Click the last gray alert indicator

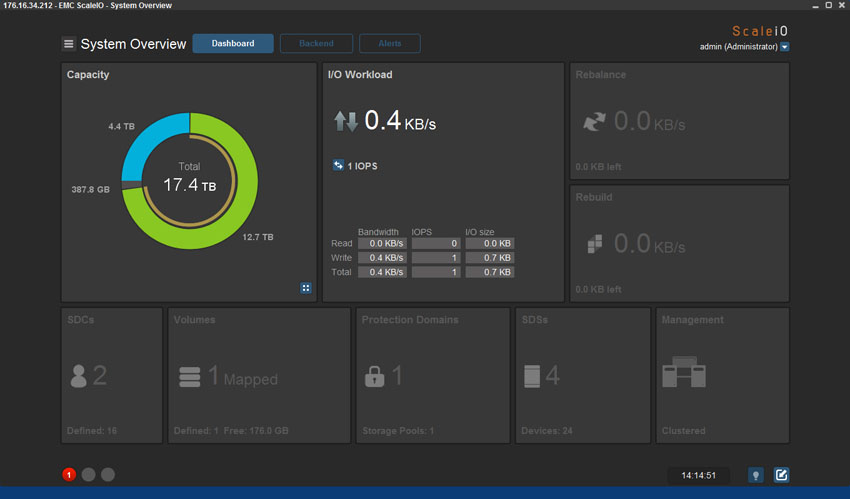click(108, 475)
